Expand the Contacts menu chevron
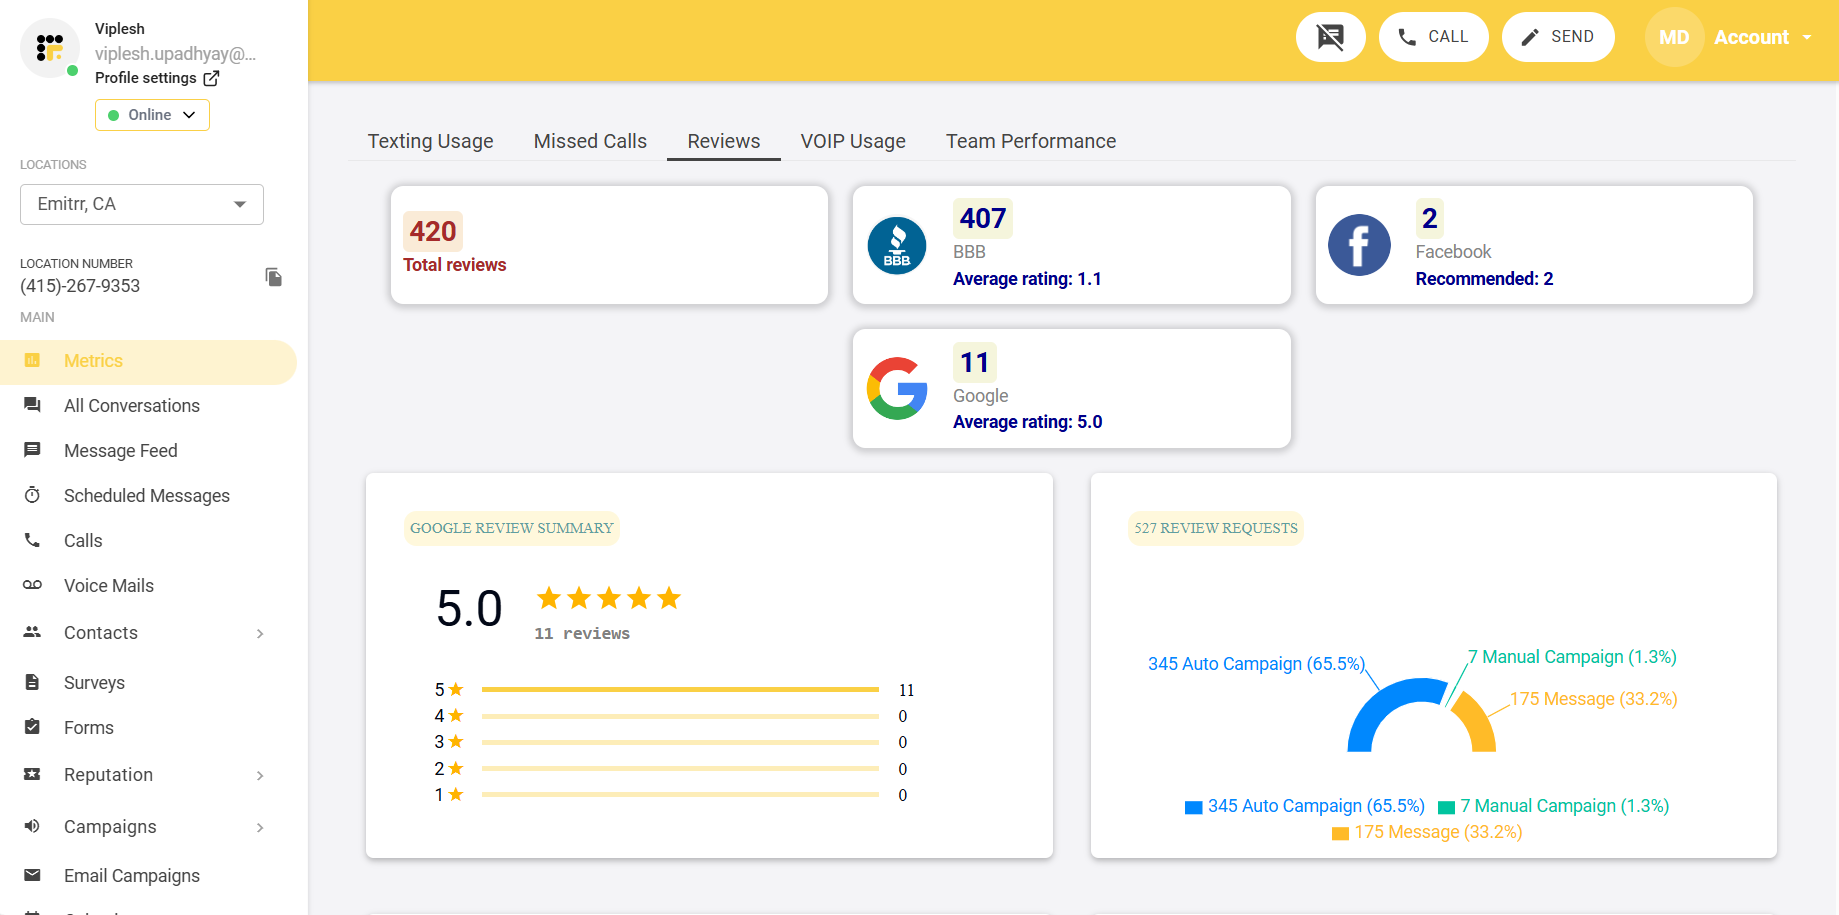 pos(260,633)
